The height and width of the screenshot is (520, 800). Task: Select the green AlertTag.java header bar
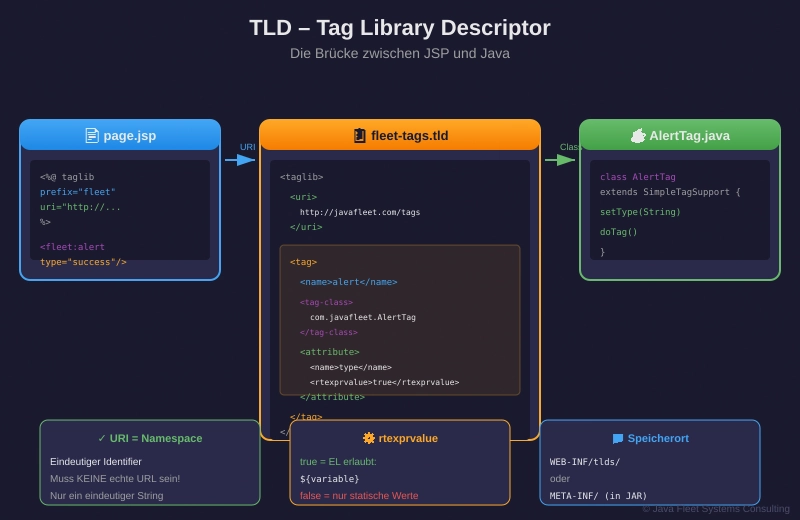point(680,135)
